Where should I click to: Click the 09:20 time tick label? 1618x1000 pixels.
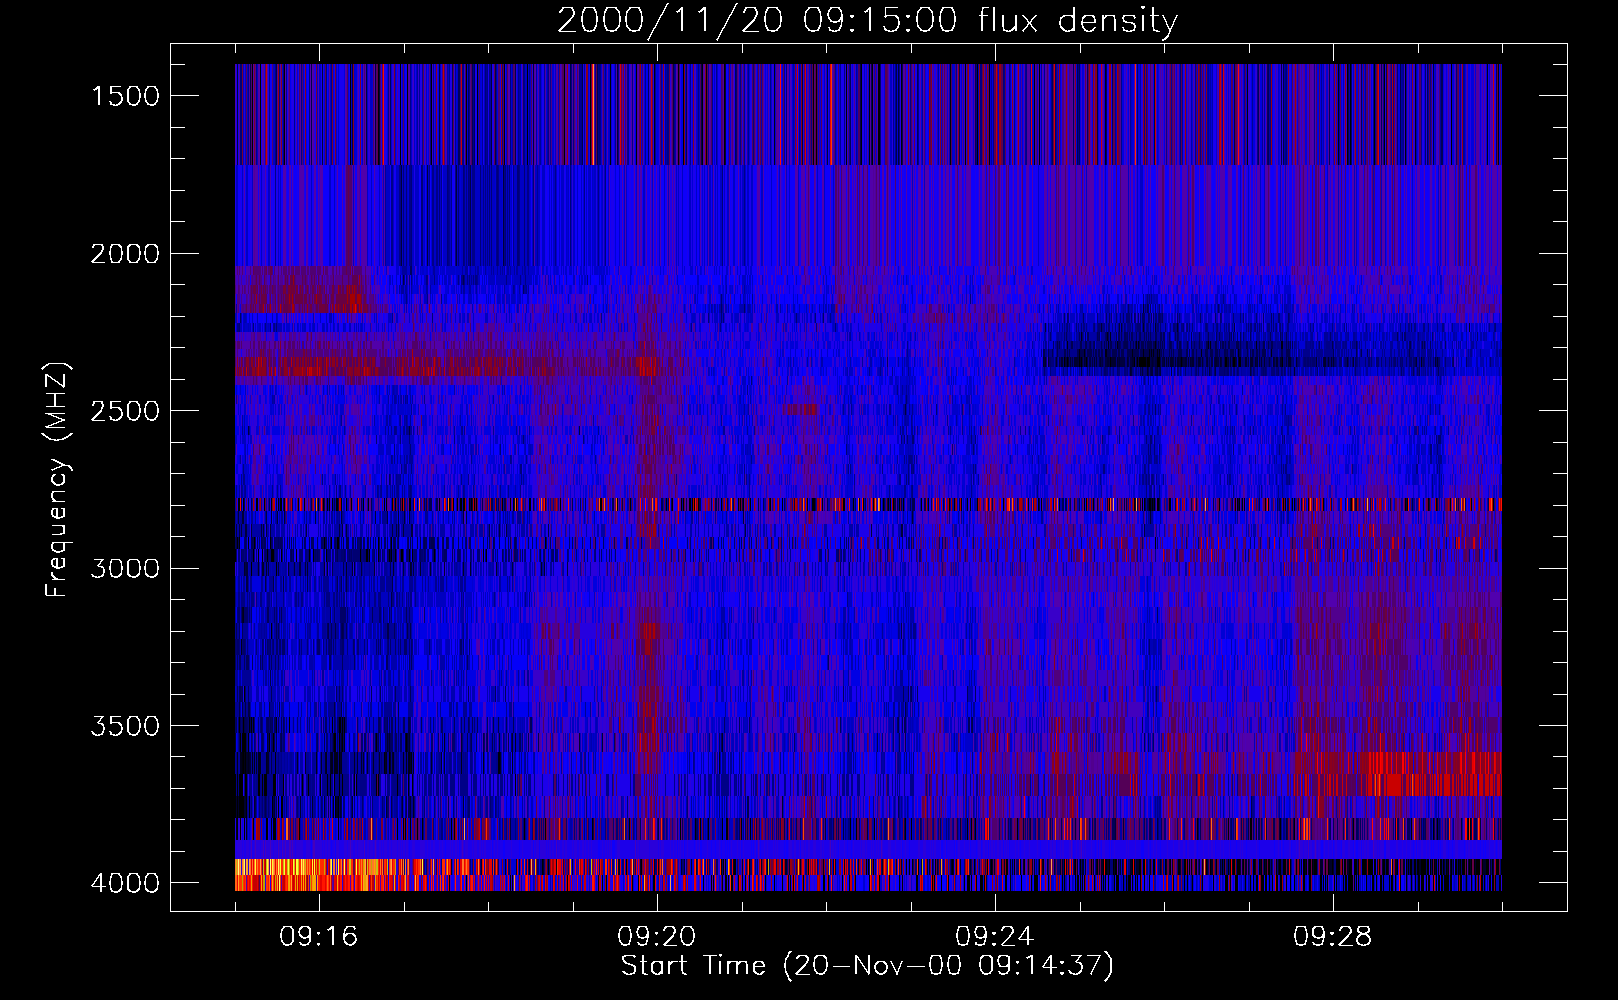pos(657,937)
